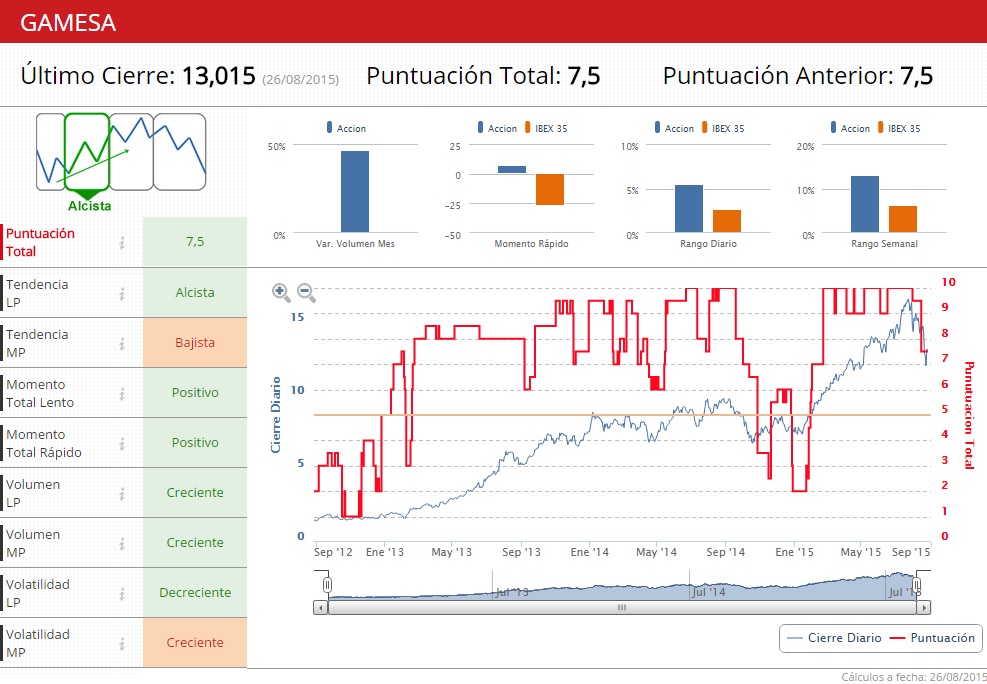Open info icon for Volatilidad MP row

point(122,644)
